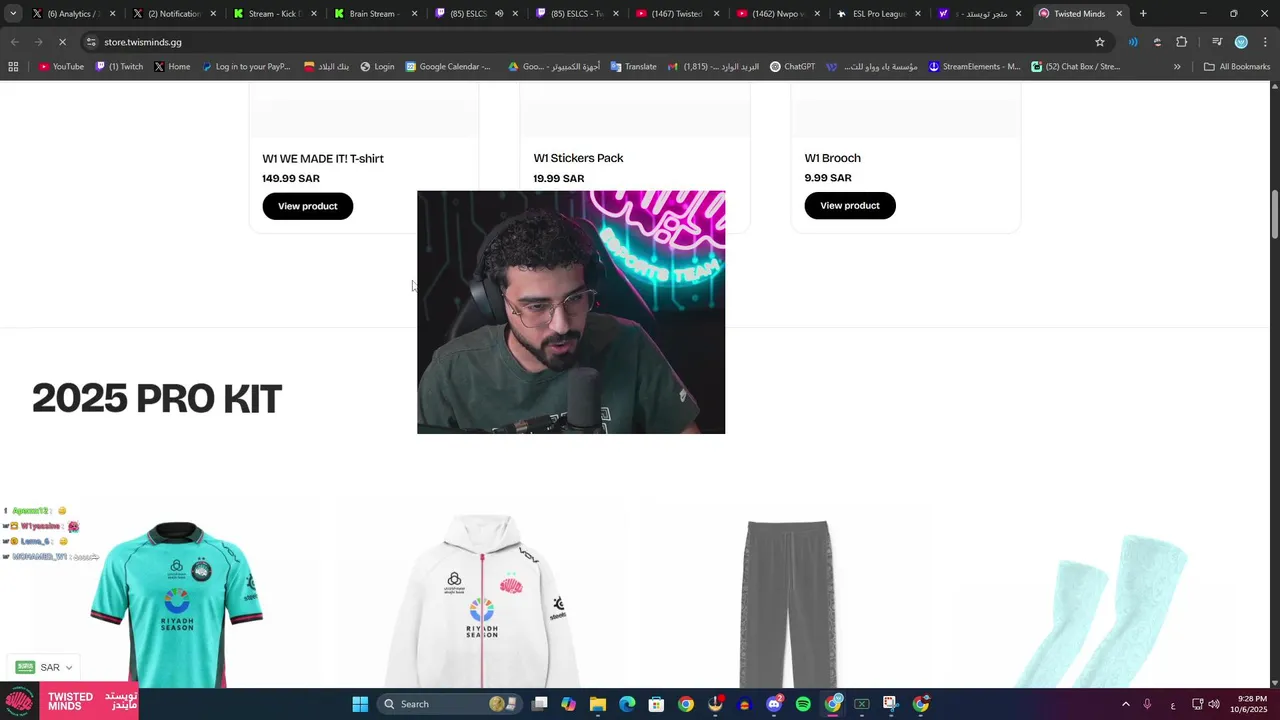The height and width of the screenshot is (720, 1280).
Task: Click the page vertical scrollbar thumb
Action: coord(1275,213)
